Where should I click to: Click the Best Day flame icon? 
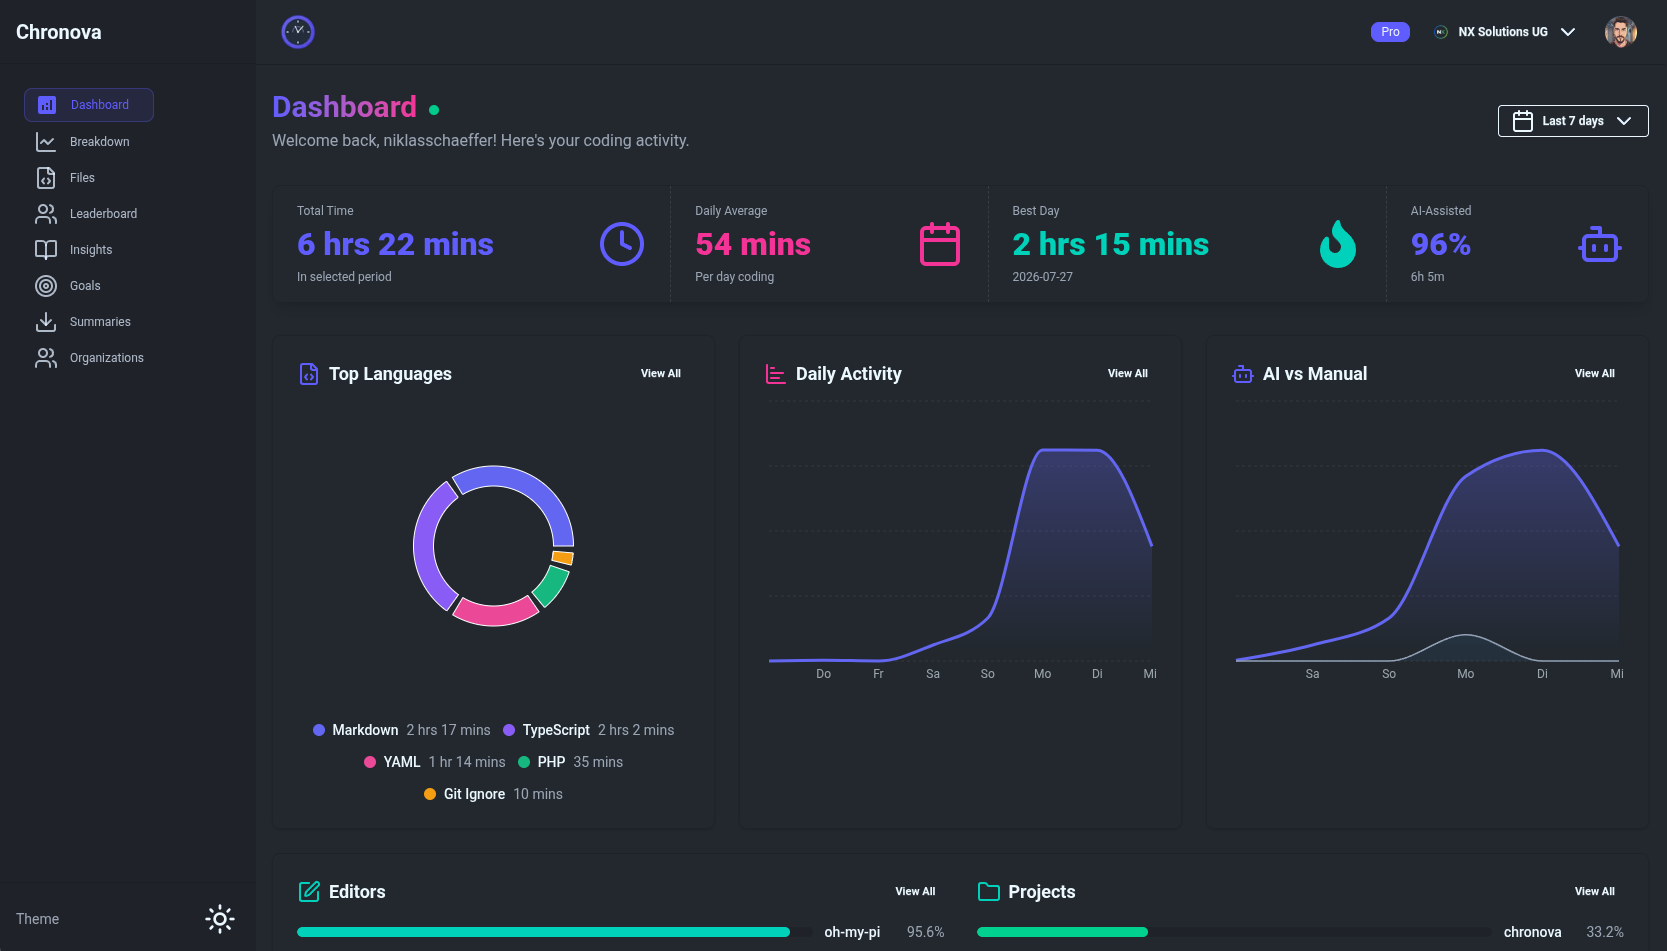[x=1338, y=244]
